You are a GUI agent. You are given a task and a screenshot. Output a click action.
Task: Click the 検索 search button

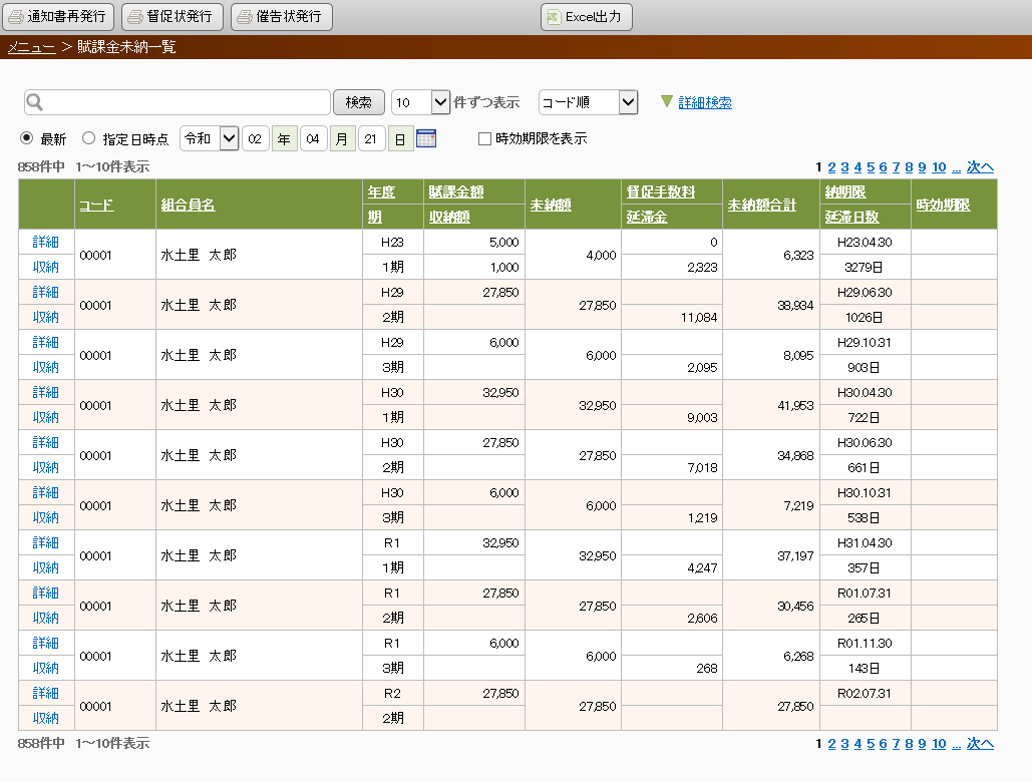359,102
